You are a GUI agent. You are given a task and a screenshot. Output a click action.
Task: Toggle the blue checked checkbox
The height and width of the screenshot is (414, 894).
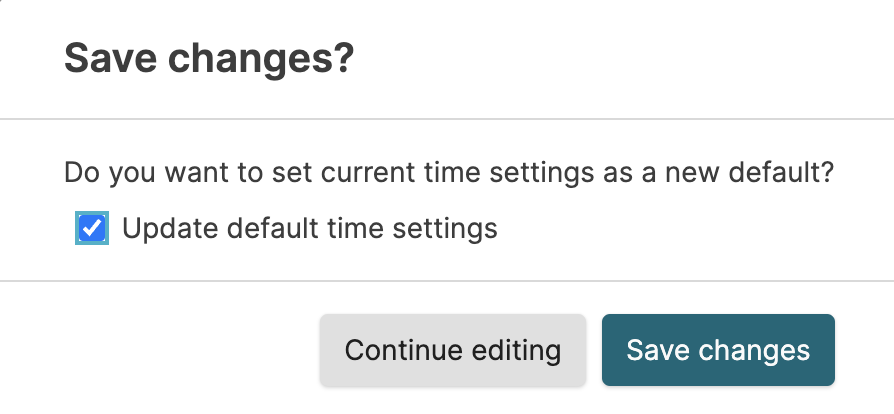pos(92,229)
